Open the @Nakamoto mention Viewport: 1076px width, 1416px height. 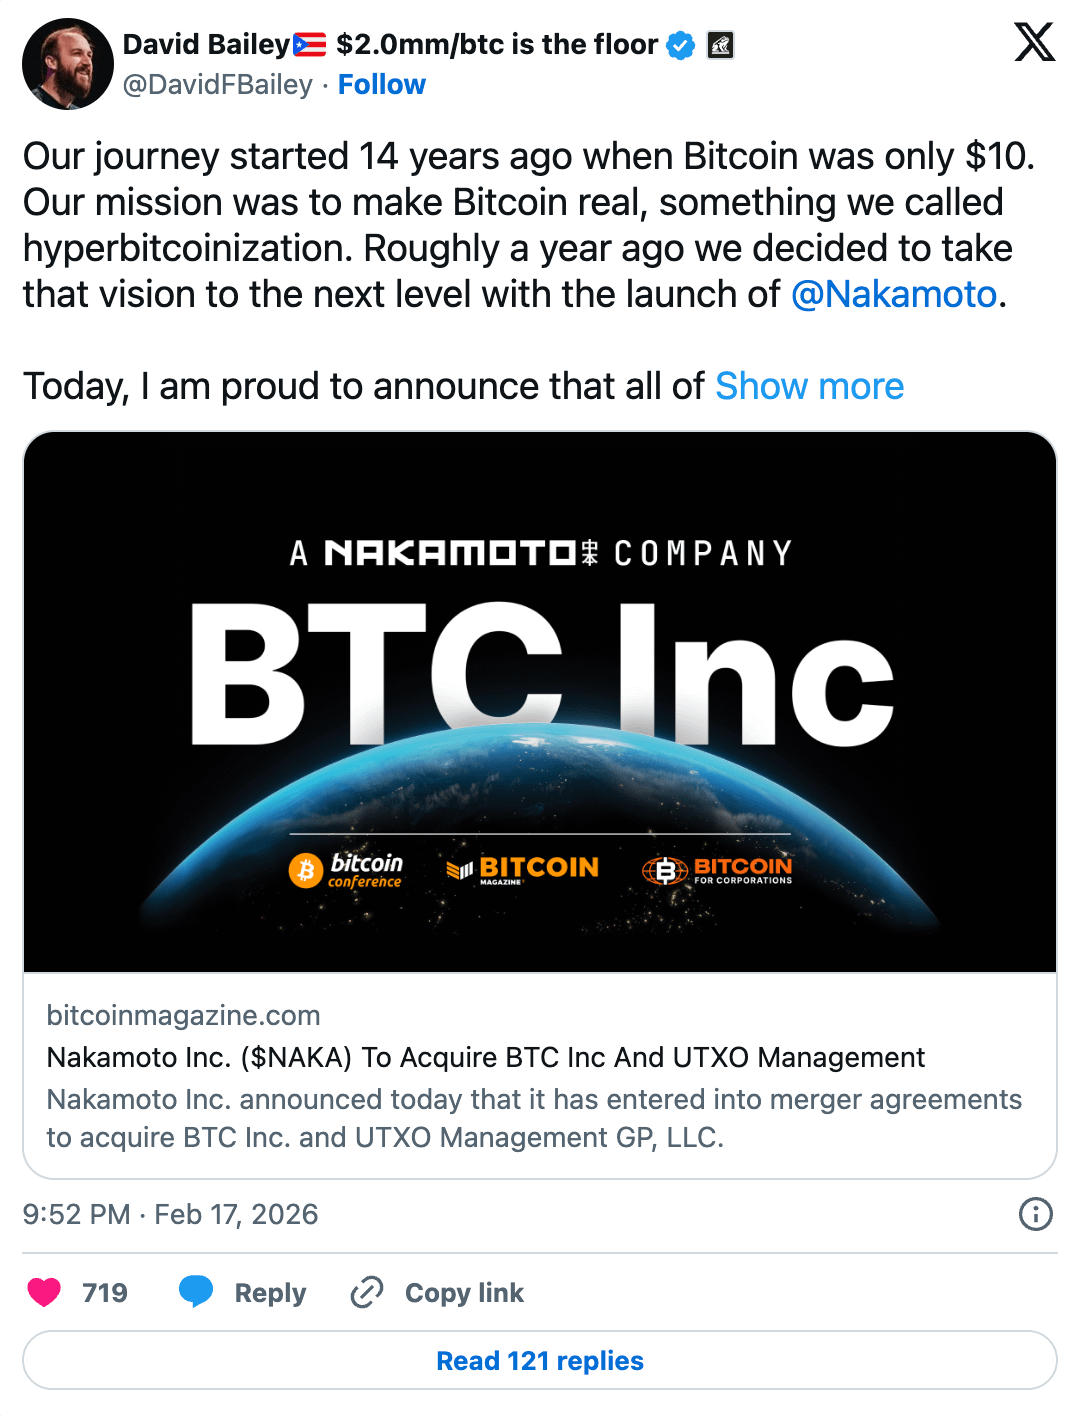894,294
